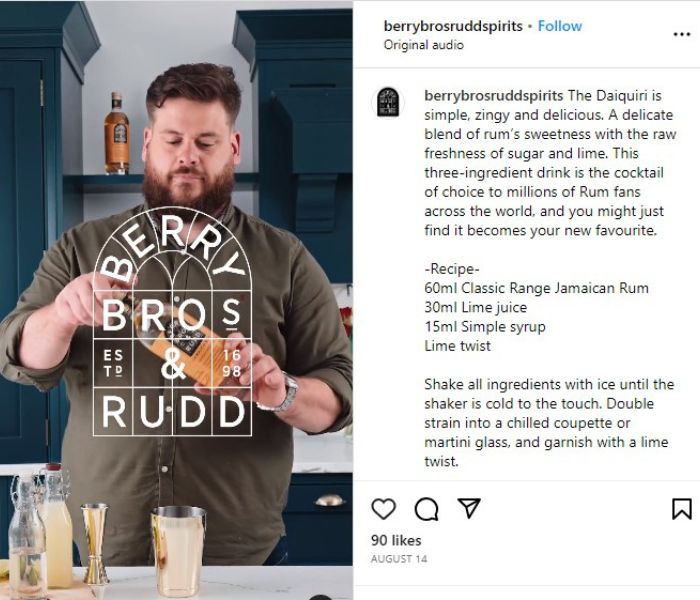Open berrybrosruddspirits username in header

[x=453, y=26]
